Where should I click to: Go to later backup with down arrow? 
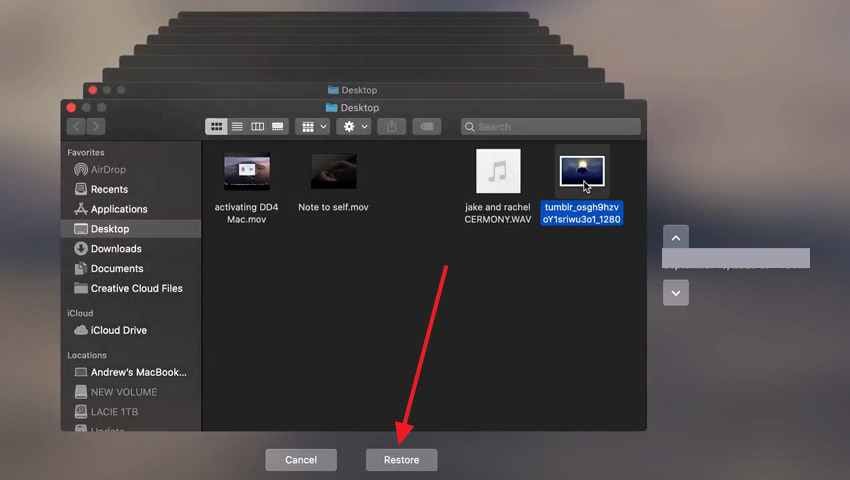point(675,293)
